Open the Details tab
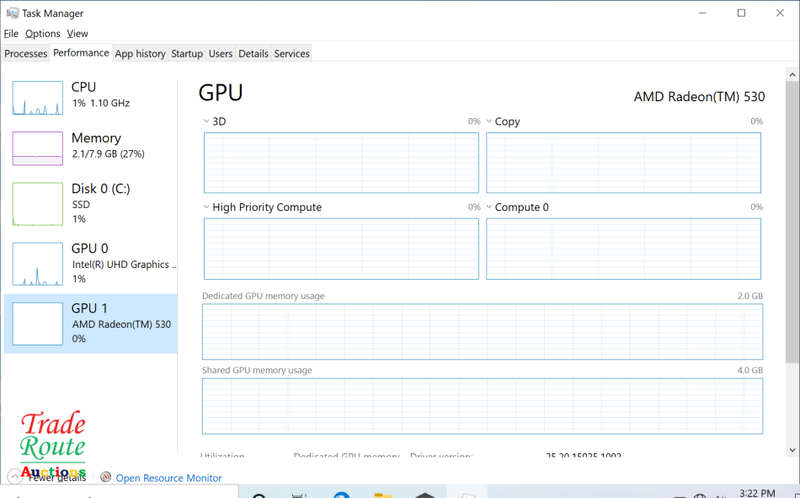 point(253,54)
